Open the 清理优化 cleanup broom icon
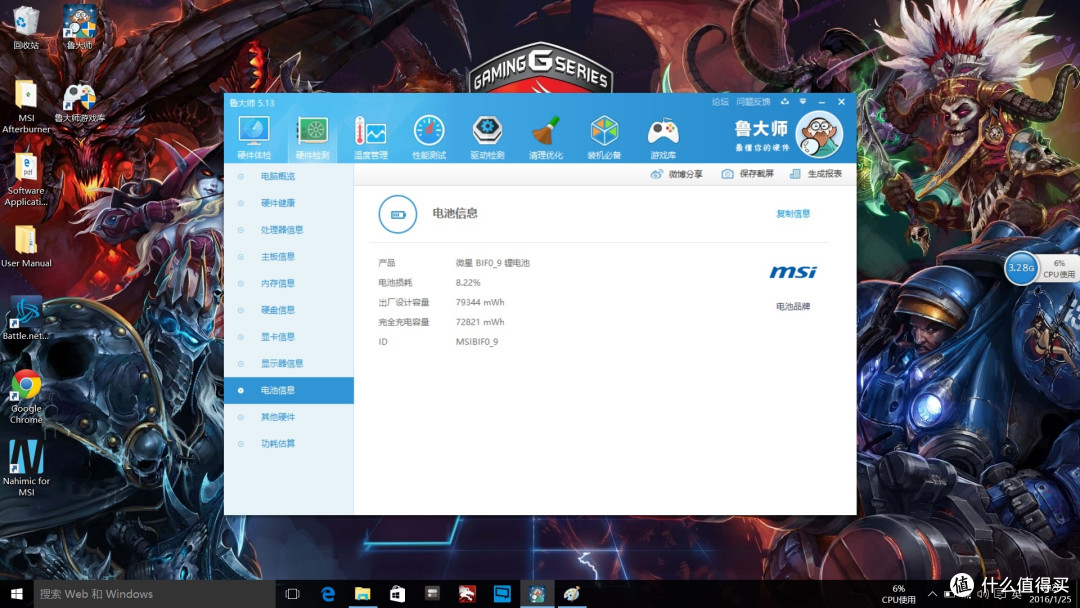The height and width of the screenshot is (608, 1080). coord(546,137)
